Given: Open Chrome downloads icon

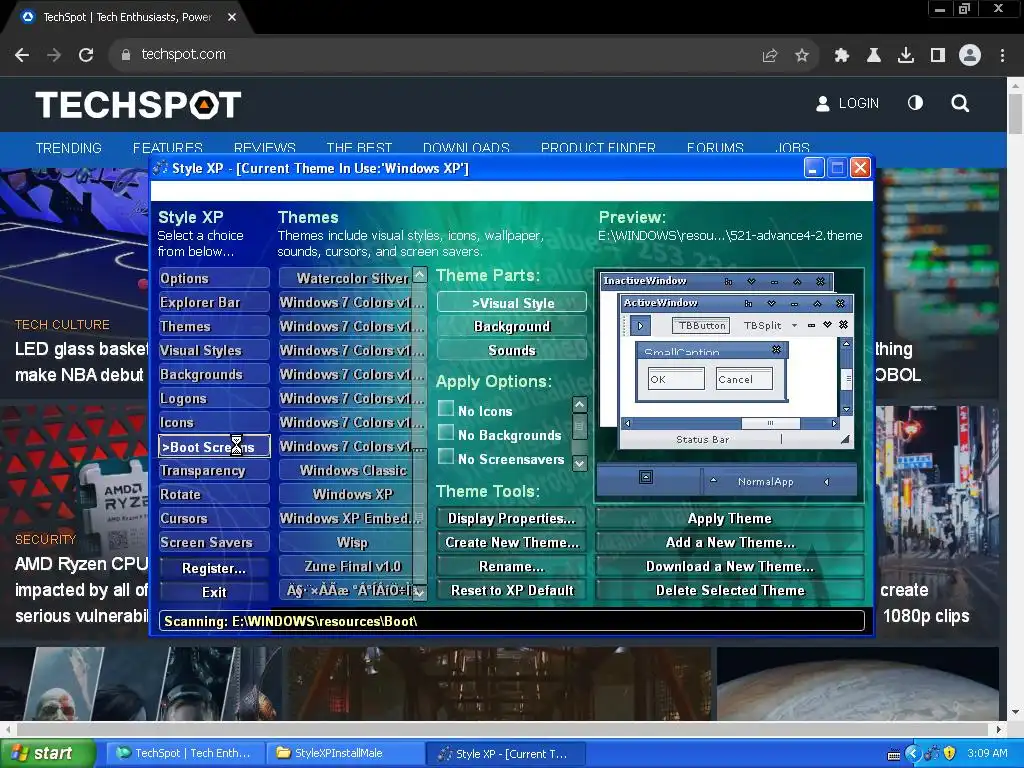Looking at the screenshot, I should pyautogui.click(x=906, y=56).
